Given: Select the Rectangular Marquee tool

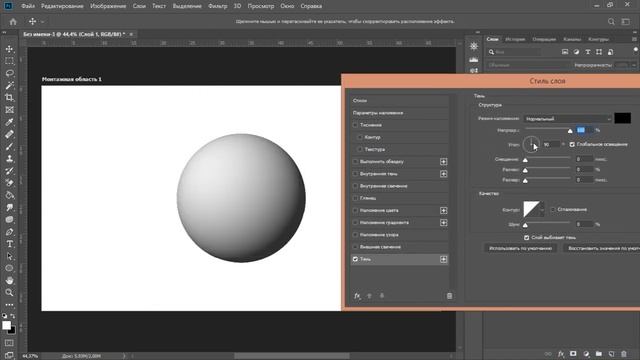Looking at the screenshot, I should (x=9, y=61).
